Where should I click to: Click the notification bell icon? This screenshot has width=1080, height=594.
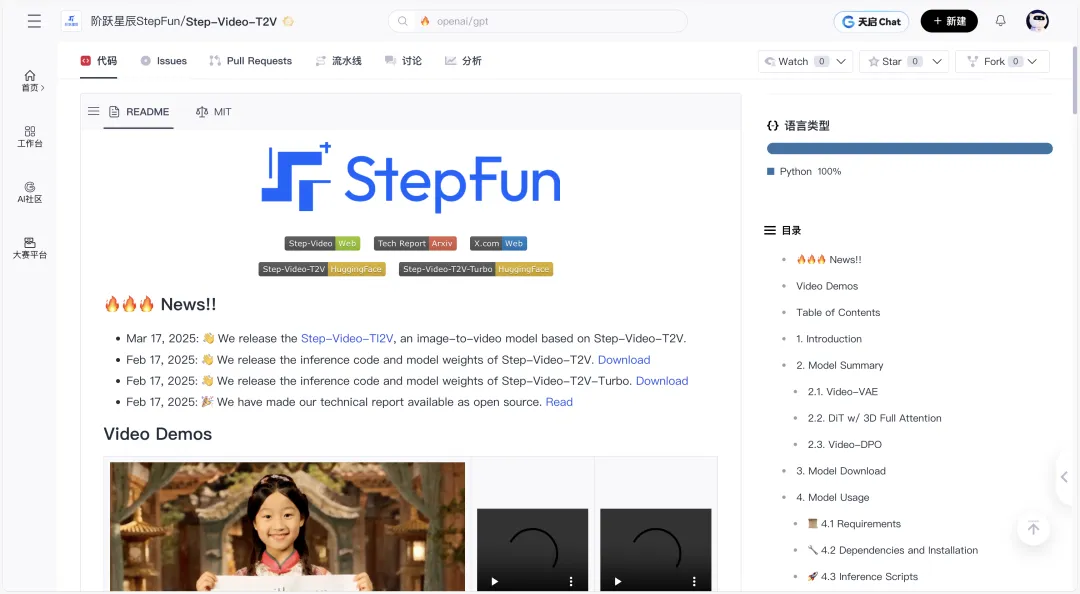(x=1000, y=21)
